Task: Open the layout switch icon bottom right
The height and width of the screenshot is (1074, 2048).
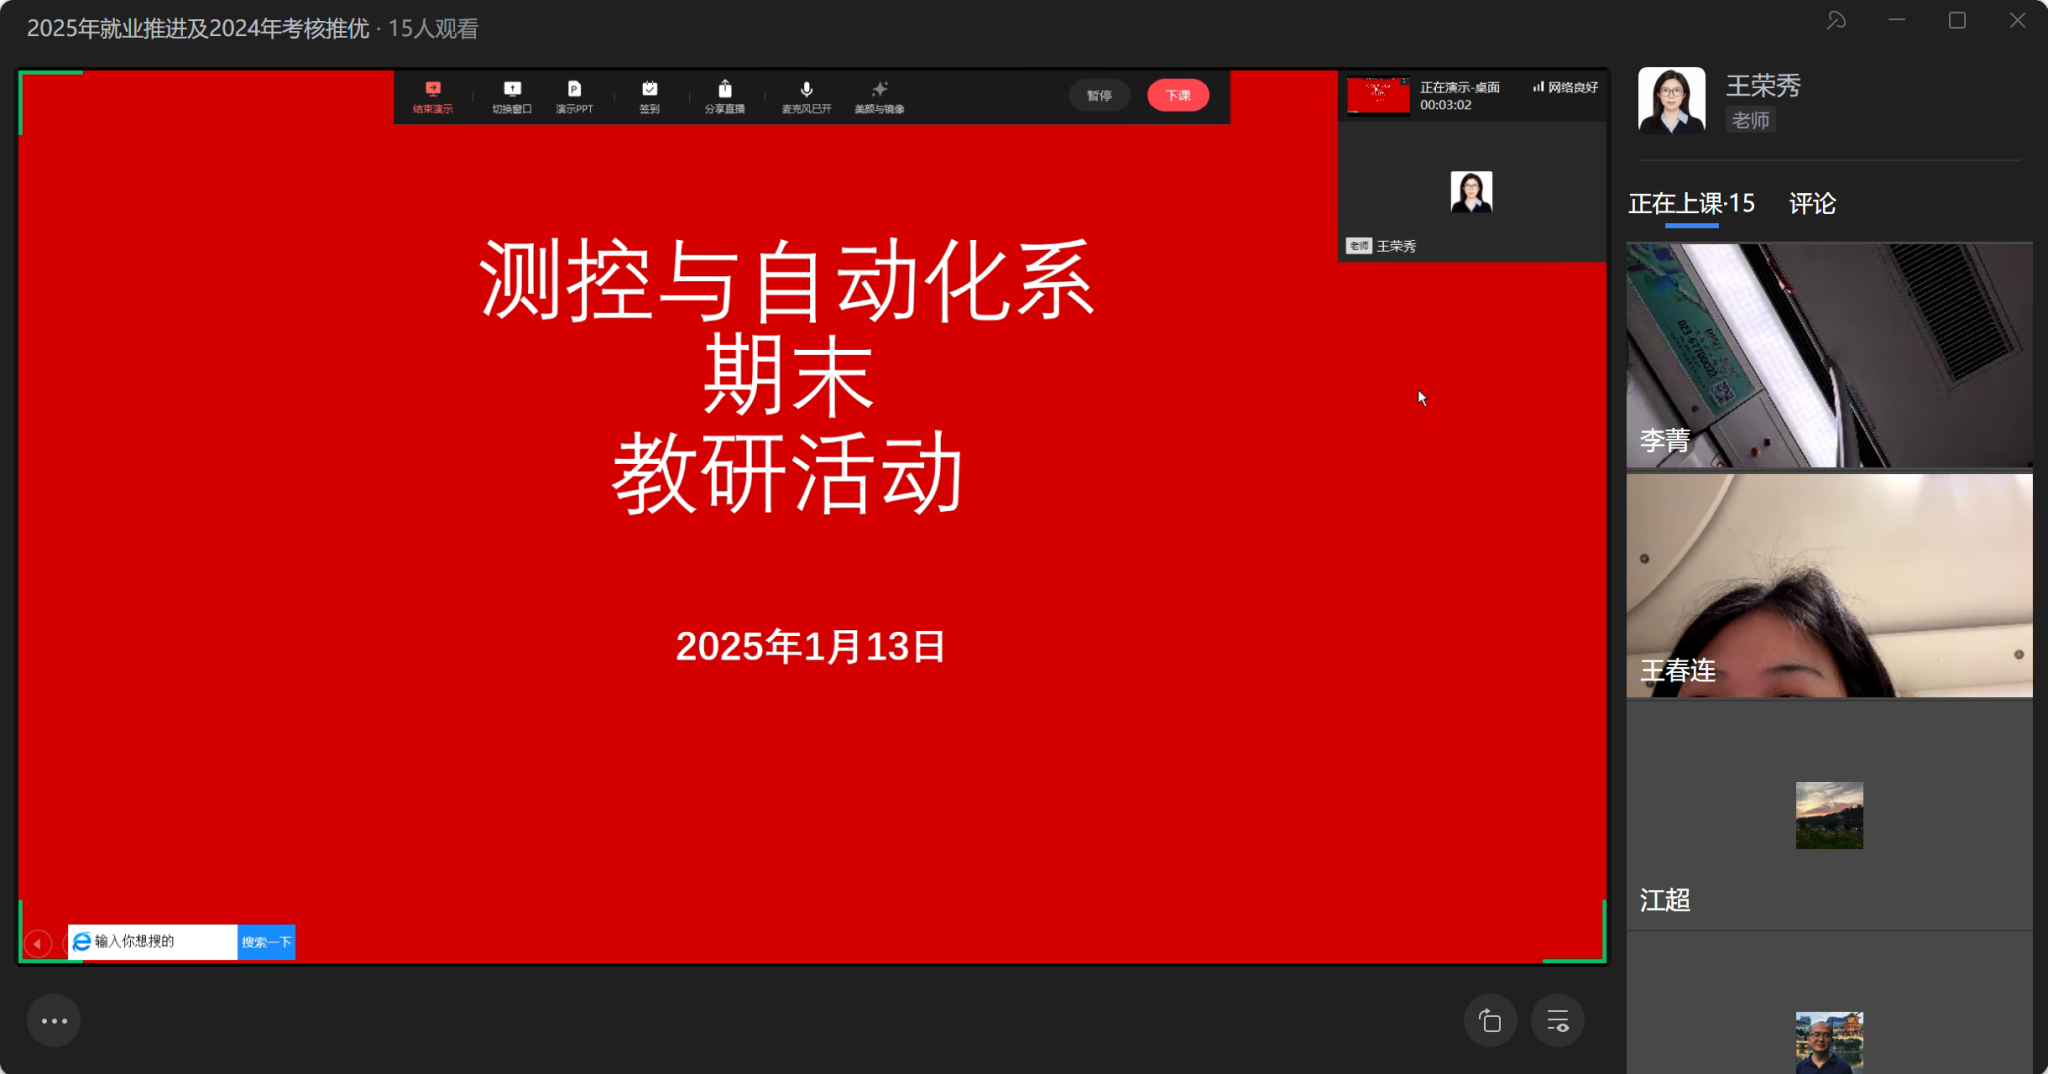Action: pos(1489,1019)
